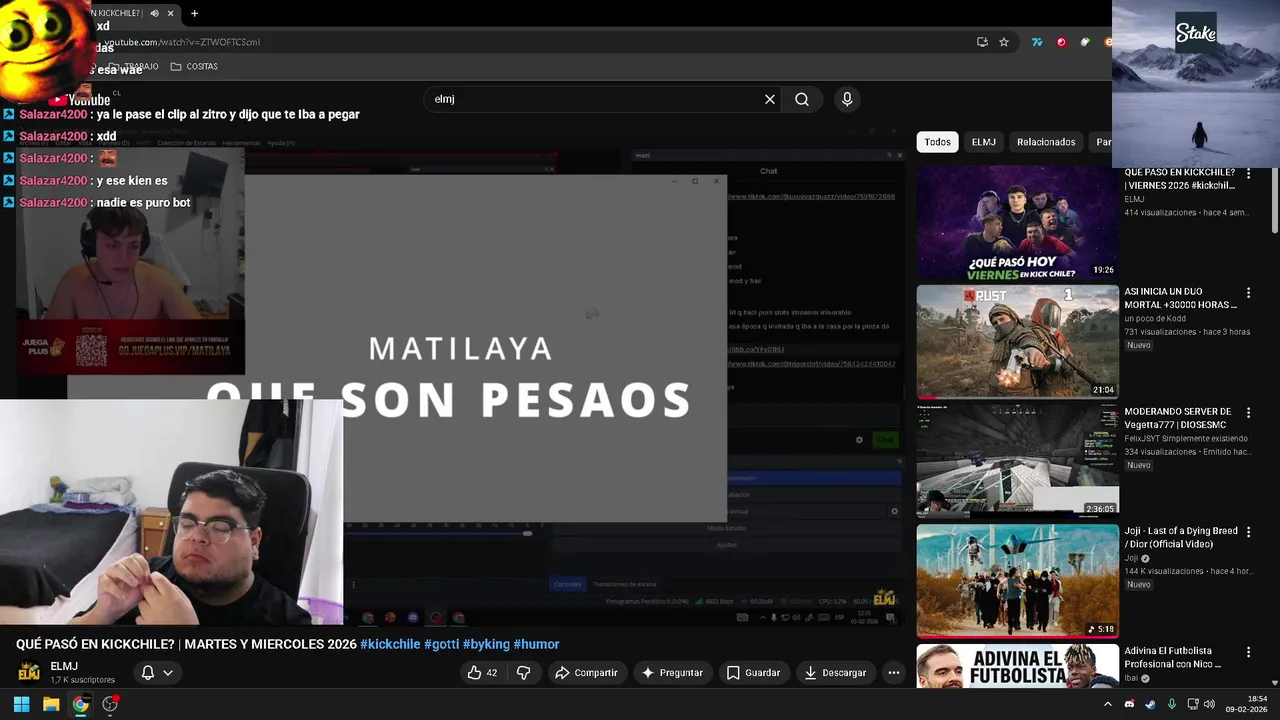Open File Explorer from the taskbar
Screen dimensions: 1280x720
(51, 704)
